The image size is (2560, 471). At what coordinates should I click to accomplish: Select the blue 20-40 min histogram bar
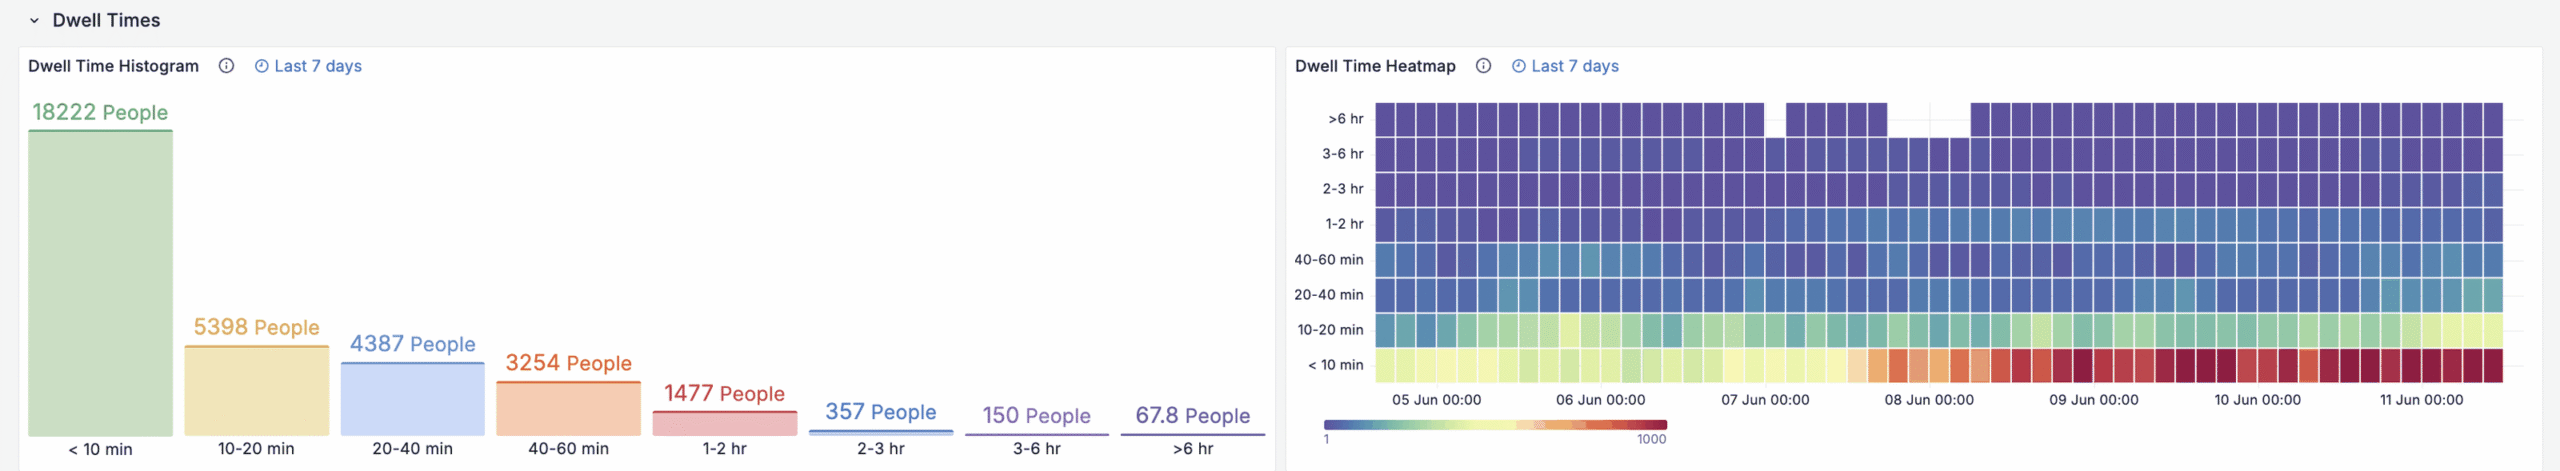[412, 399]
